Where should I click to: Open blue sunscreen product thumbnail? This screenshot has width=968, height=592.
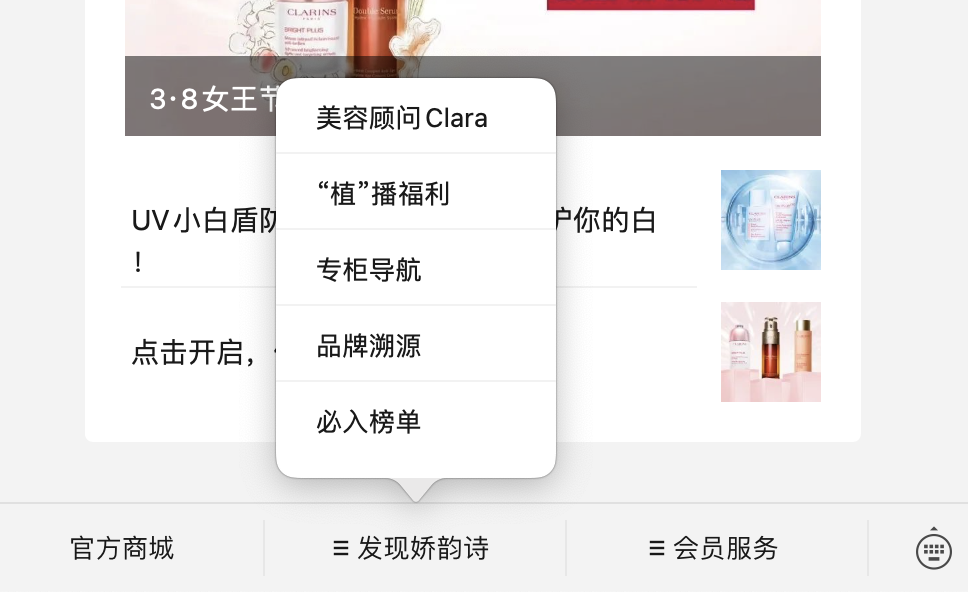(770, 220)
